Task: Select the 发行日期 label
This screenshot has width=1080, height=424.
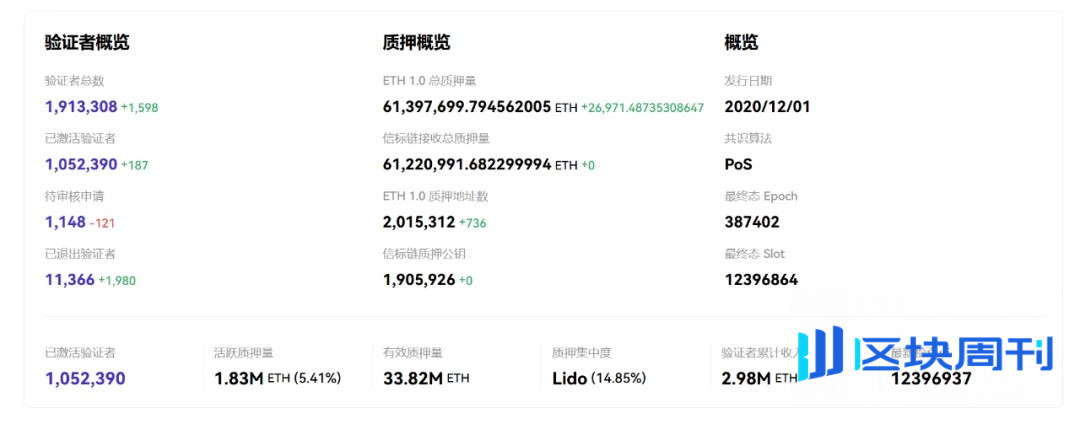Action: [748, 81]
